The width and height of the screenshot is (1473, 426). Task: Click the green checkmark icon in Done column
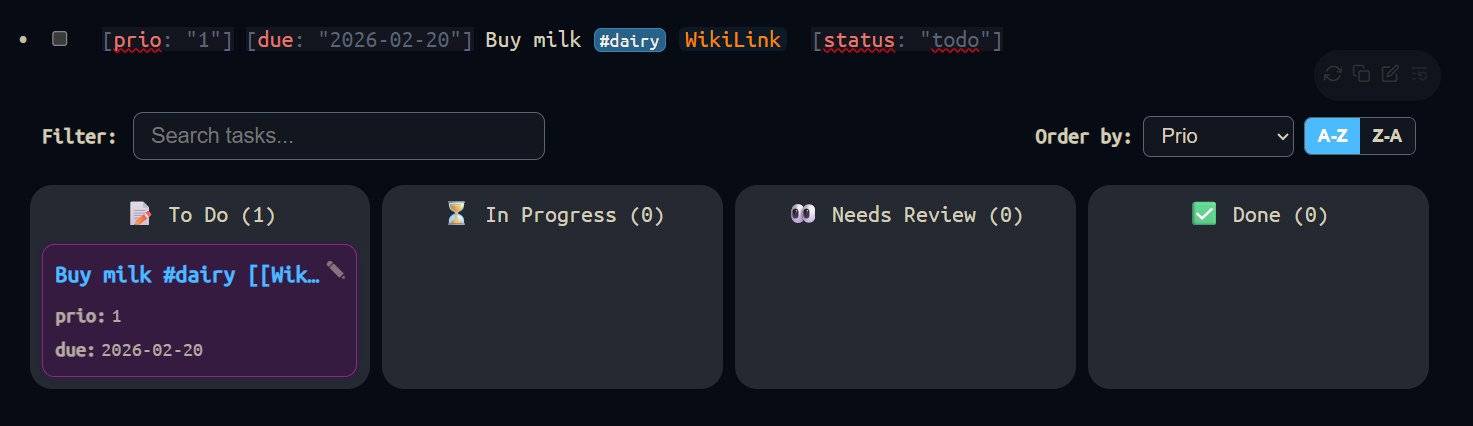1204,214
